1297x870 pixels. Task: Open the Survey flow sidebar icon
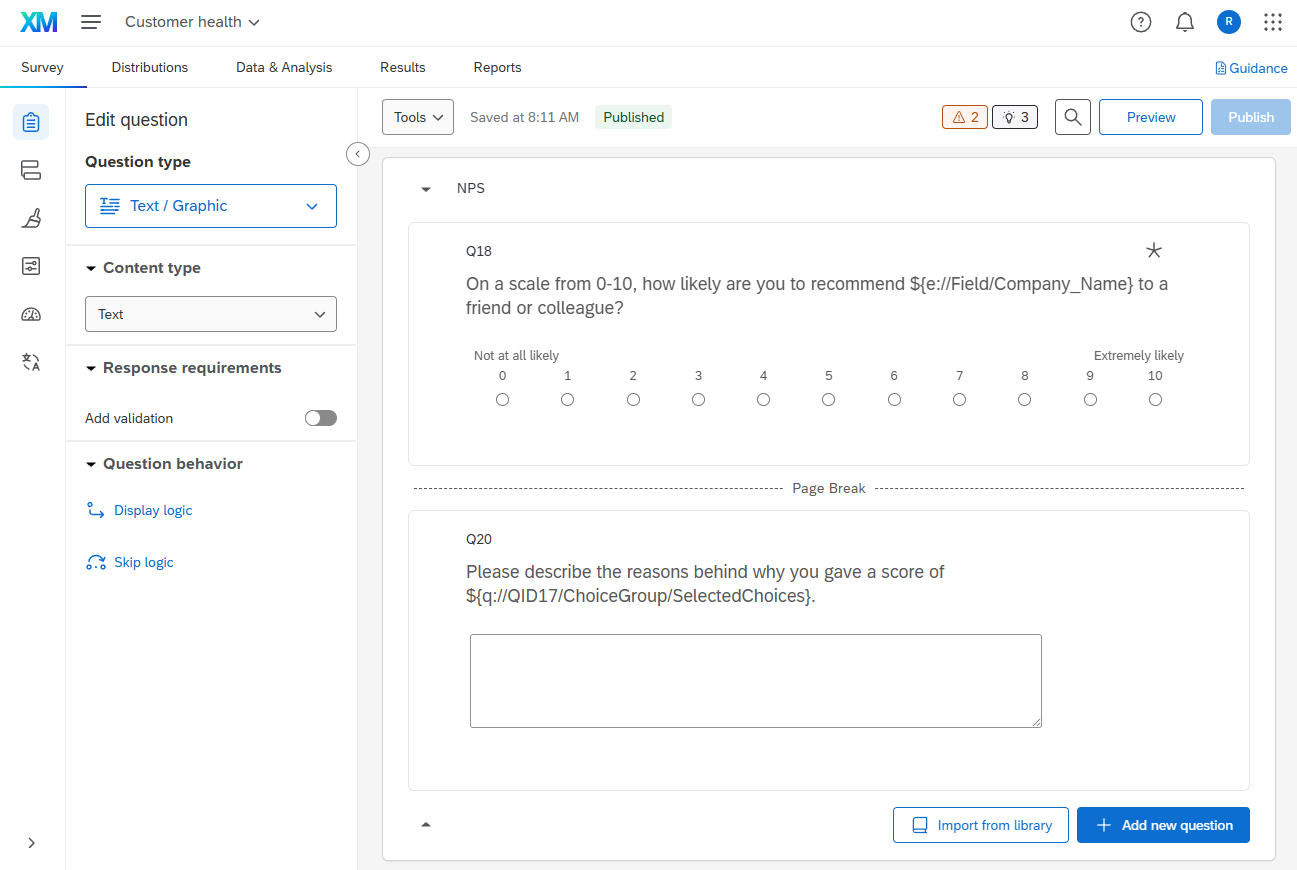coord(31,170)
